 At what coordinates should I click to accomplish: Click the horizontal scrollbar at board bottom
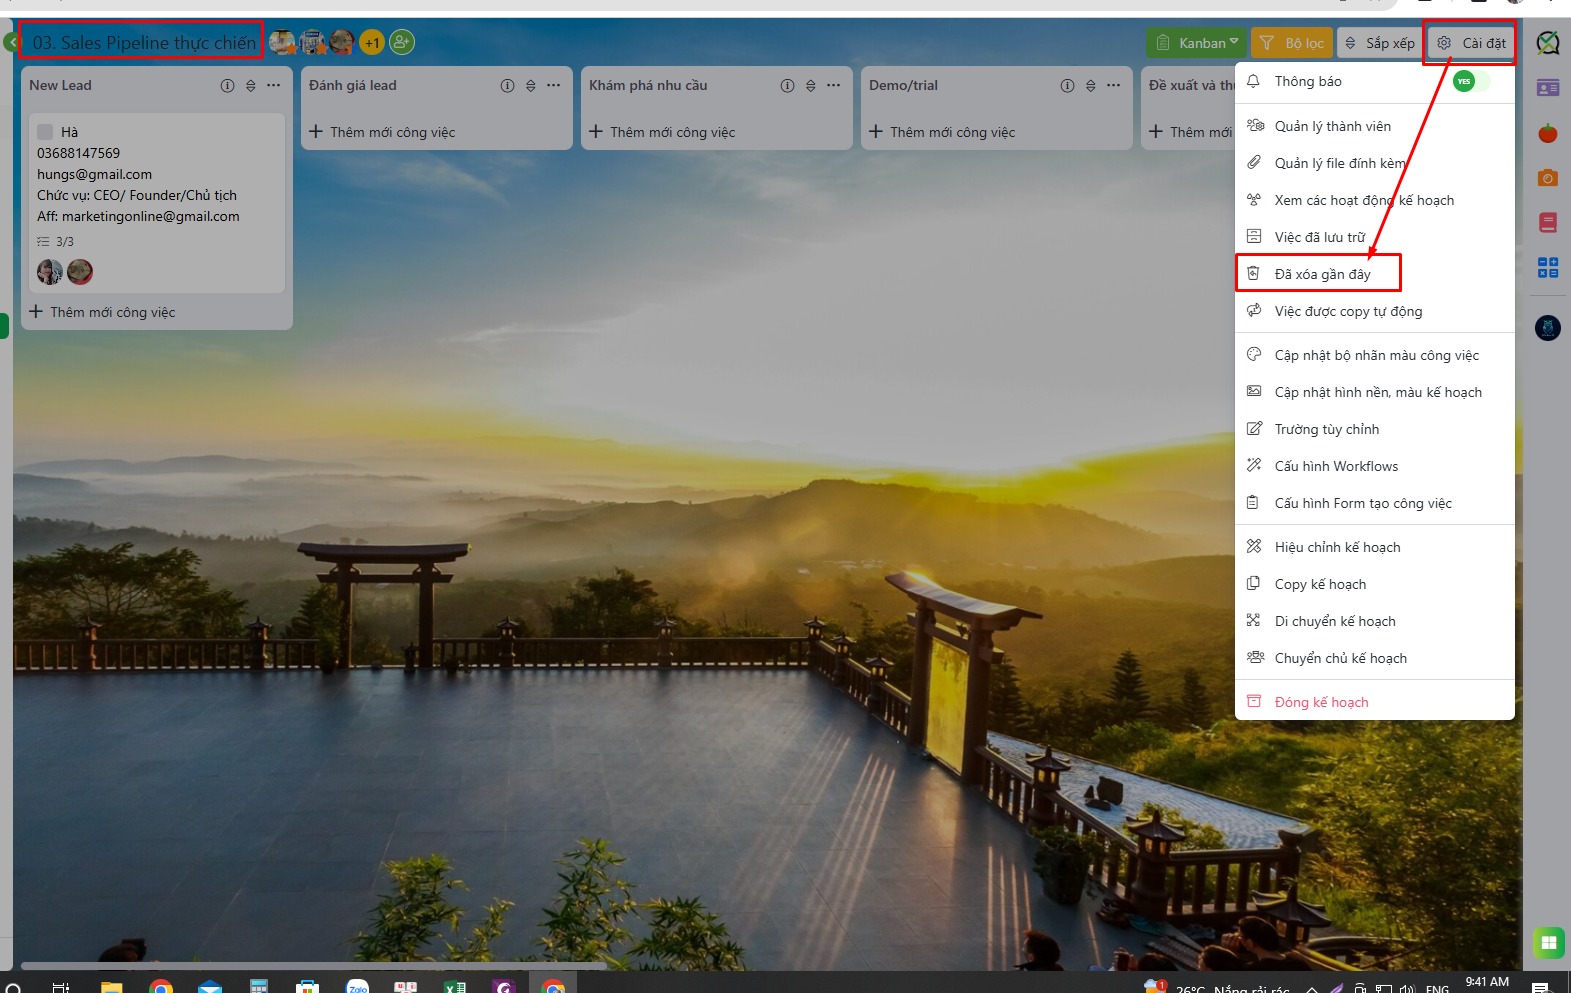(313, 966)
